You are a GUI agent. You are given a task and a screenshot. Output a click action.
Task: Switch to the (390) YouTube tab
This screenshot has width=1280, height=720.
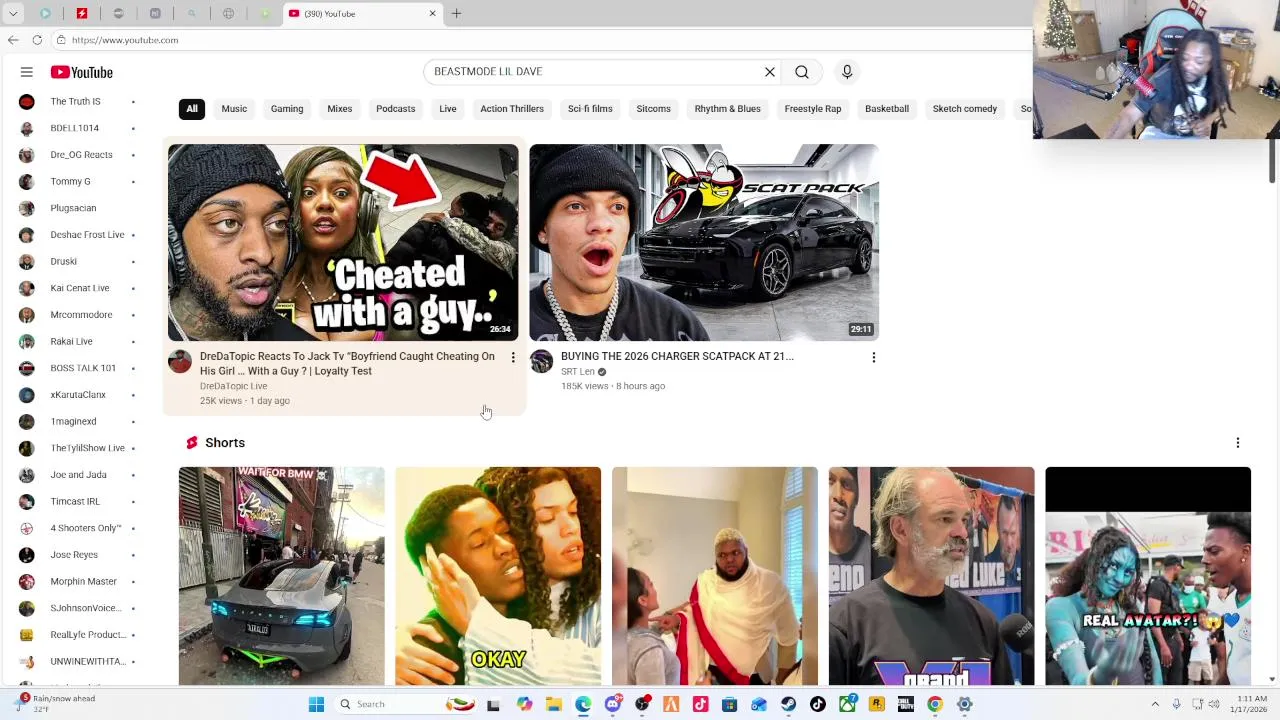tap(360, 14)
